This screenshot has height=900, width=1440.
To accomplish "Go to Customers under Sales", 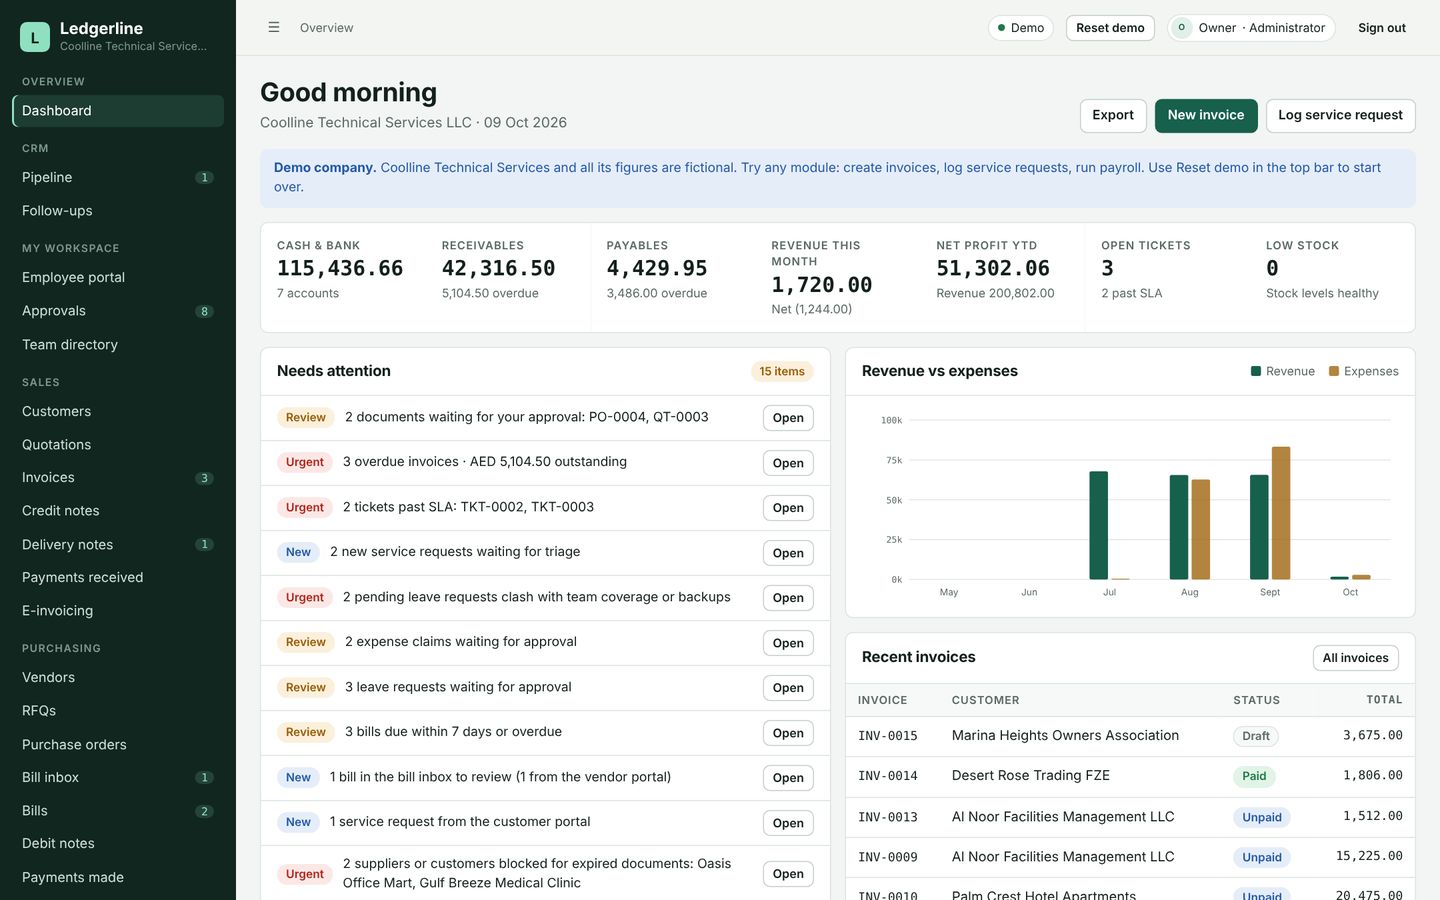I will [x=118, y=411].
